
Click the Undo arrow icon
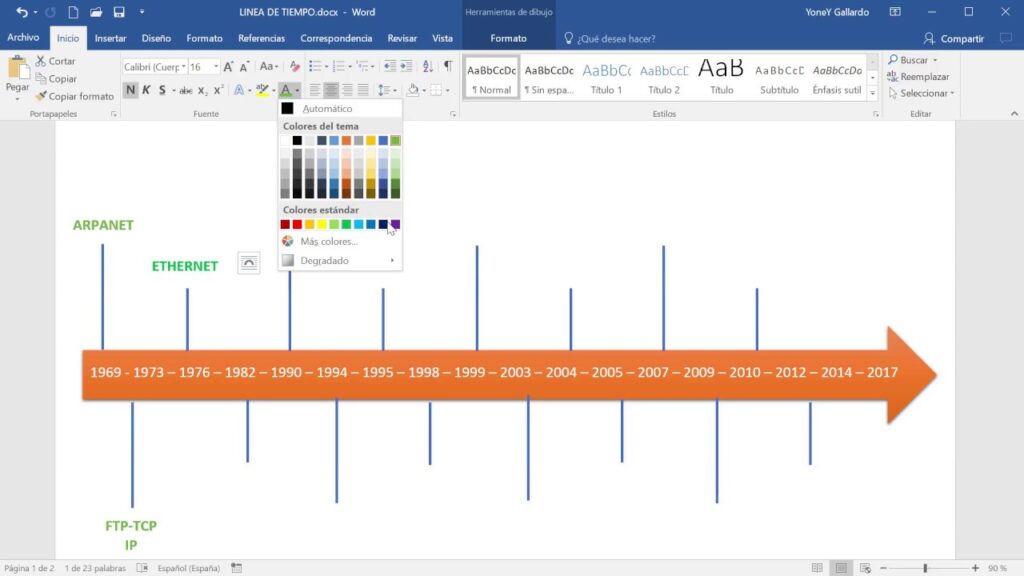(x=22, y=12)
